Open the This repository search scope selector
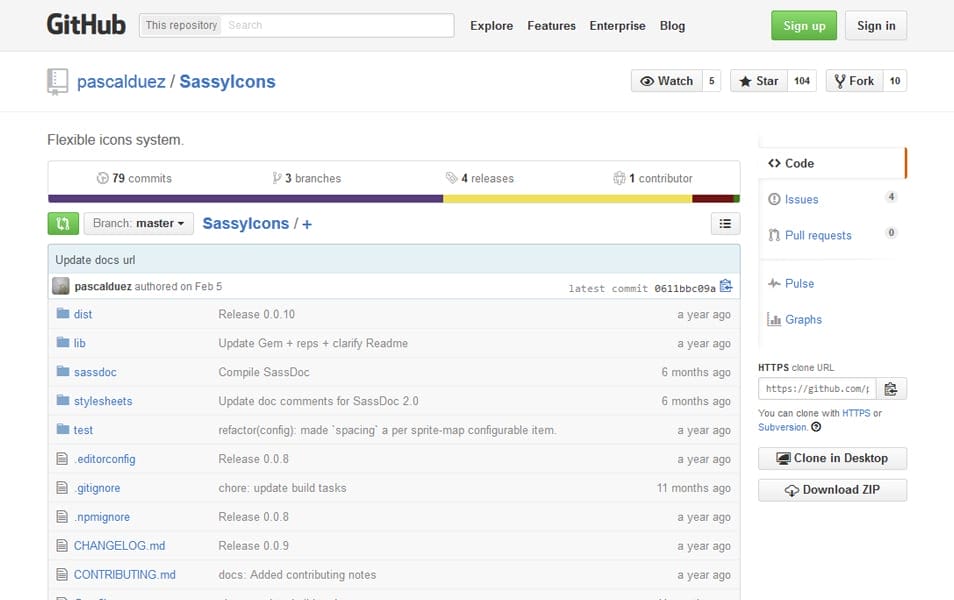Image resolution: width=954 pixels, height=600 pixels. pos(181,25)
